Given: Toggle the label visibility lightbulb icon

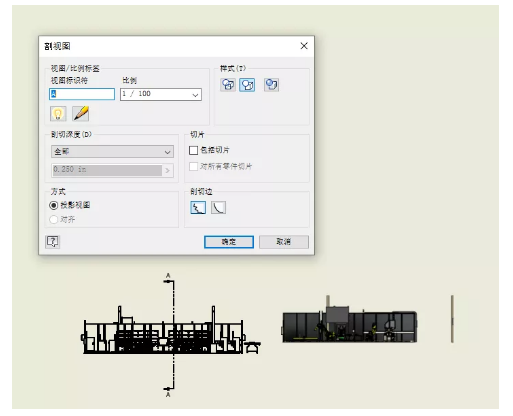Looking at the screenshot, I should click(x=58, y=114).
